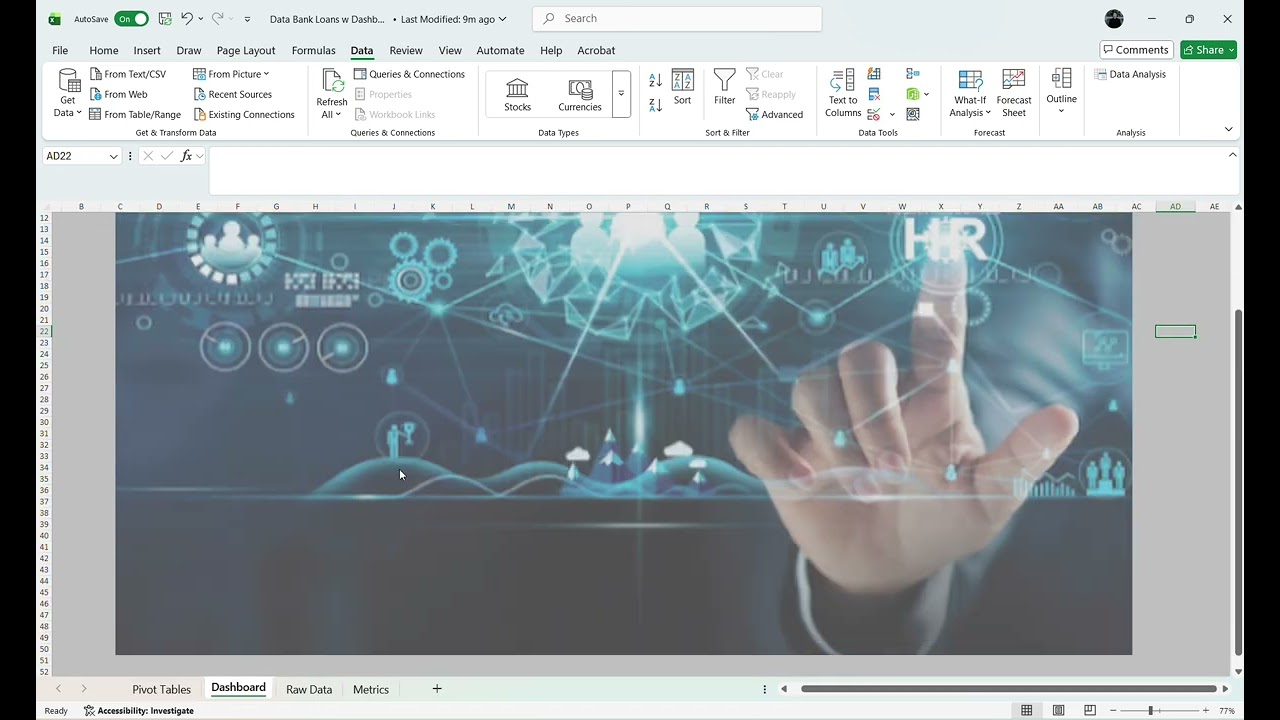Open Recent Sources
The width and height of the screenshot is (1280, 720).
233,94
